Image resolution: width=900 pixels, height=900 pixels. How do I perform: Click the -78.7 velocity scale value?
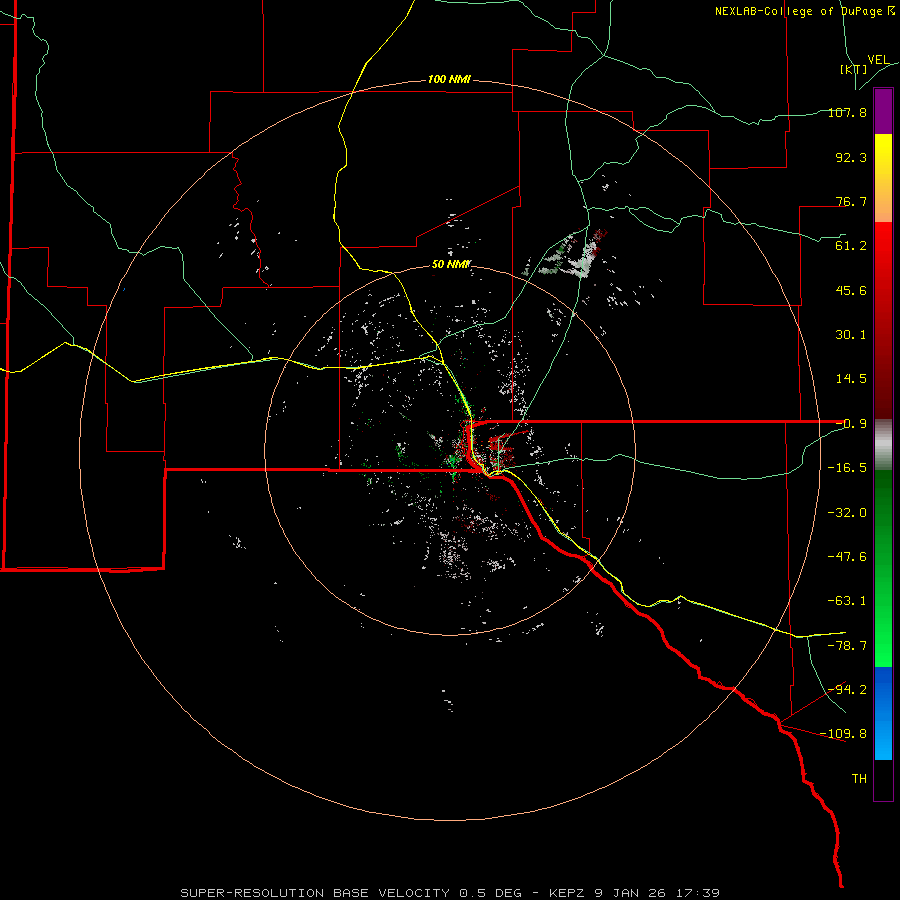[847, 646]
